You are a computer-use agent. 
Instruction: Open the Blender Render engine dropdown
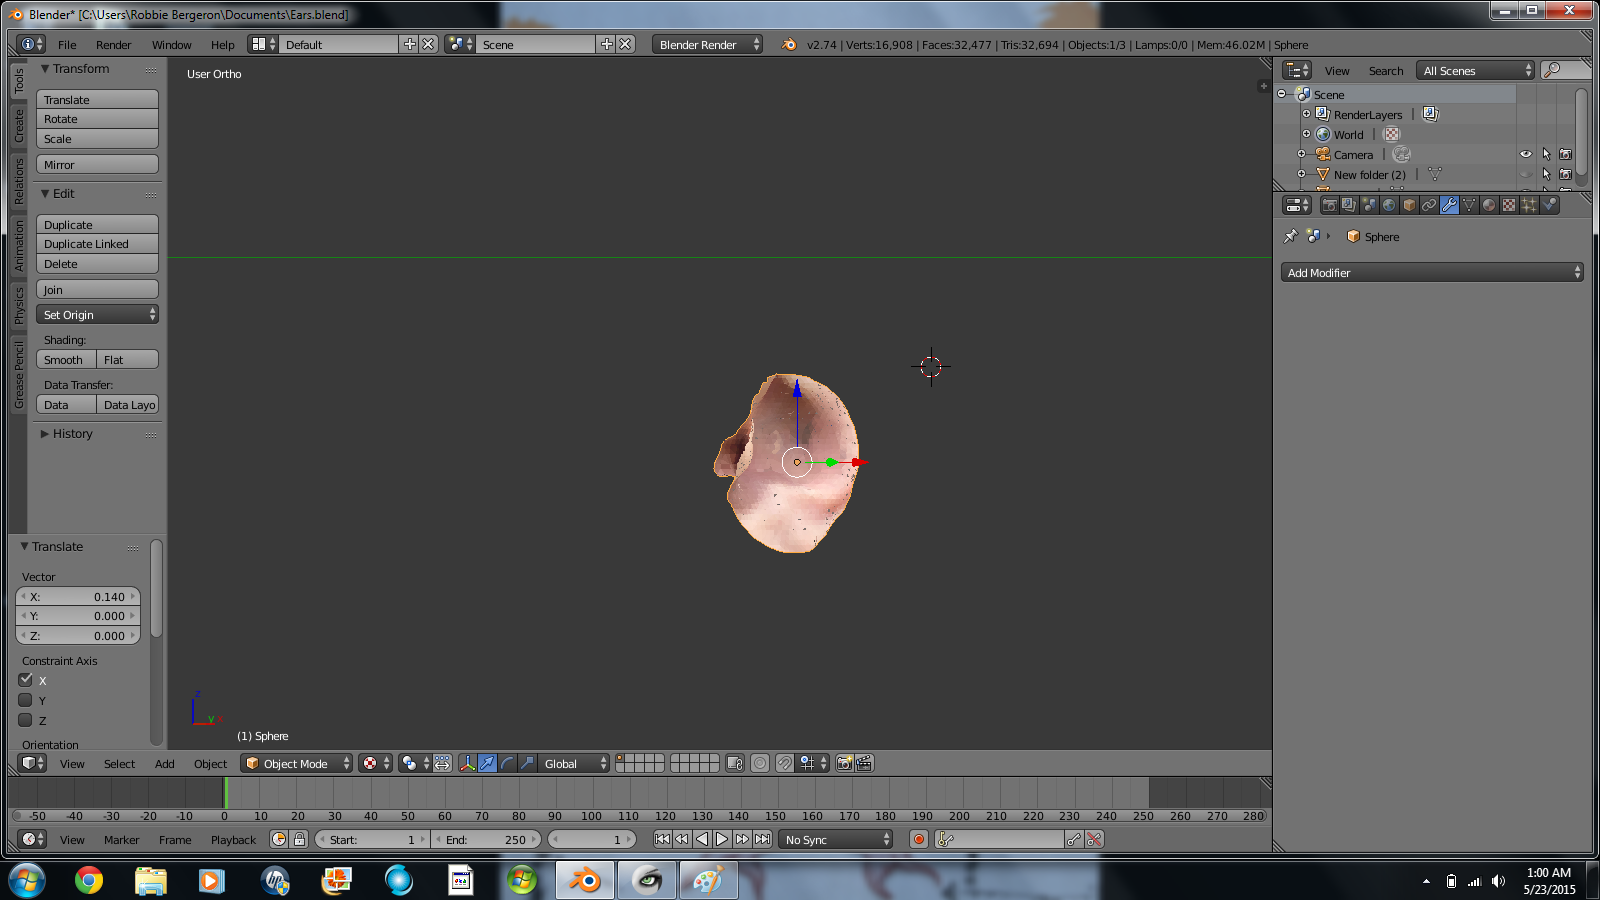click(x=707, y=44)
